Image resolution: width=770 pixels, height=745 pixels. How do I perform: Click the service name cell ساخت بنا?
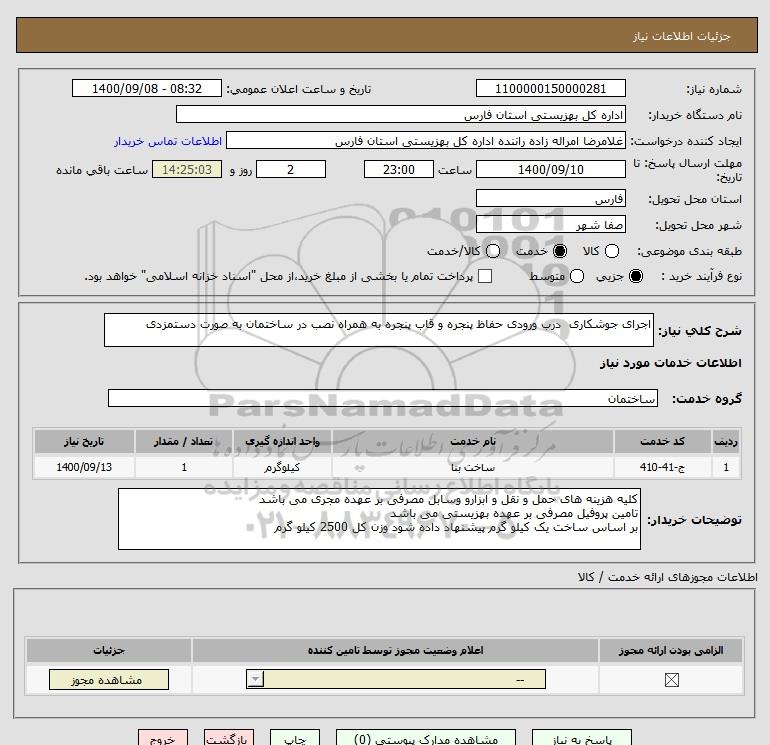pyautogui.click(x=472, y=467)
